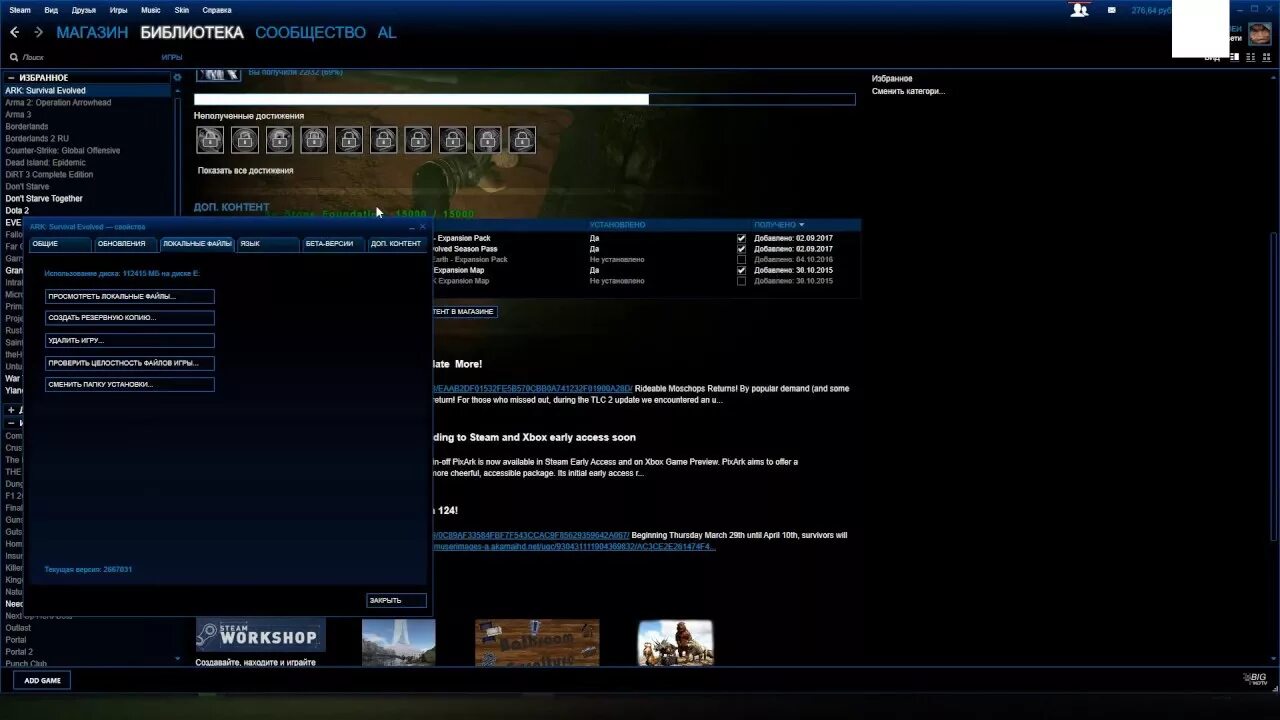This screenshot has height=720, width=1280.
Task: Click the magnifier search icon
Action: click(x=14, y=58)
